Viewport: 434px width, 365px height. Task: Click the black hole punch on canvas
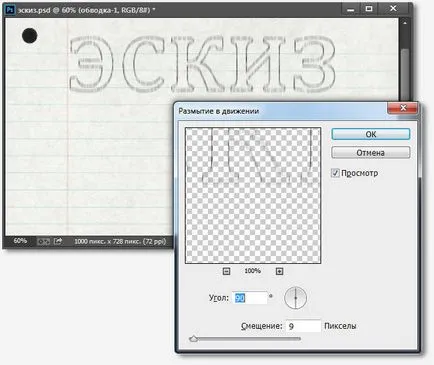pos(30,36)
